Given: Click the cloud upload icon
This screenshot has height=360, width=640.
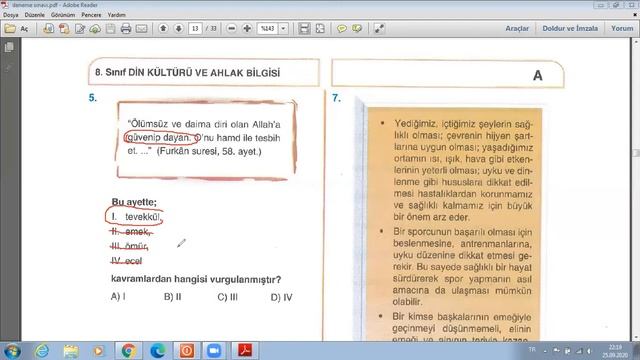Looking at the screenshot, I should (95, 29).
